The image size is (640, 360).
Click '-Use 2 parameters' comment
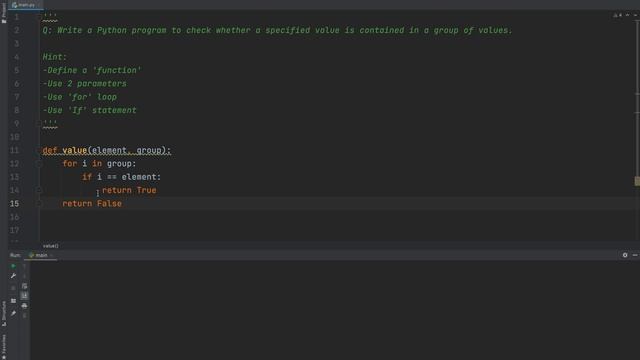pos(84,84)
